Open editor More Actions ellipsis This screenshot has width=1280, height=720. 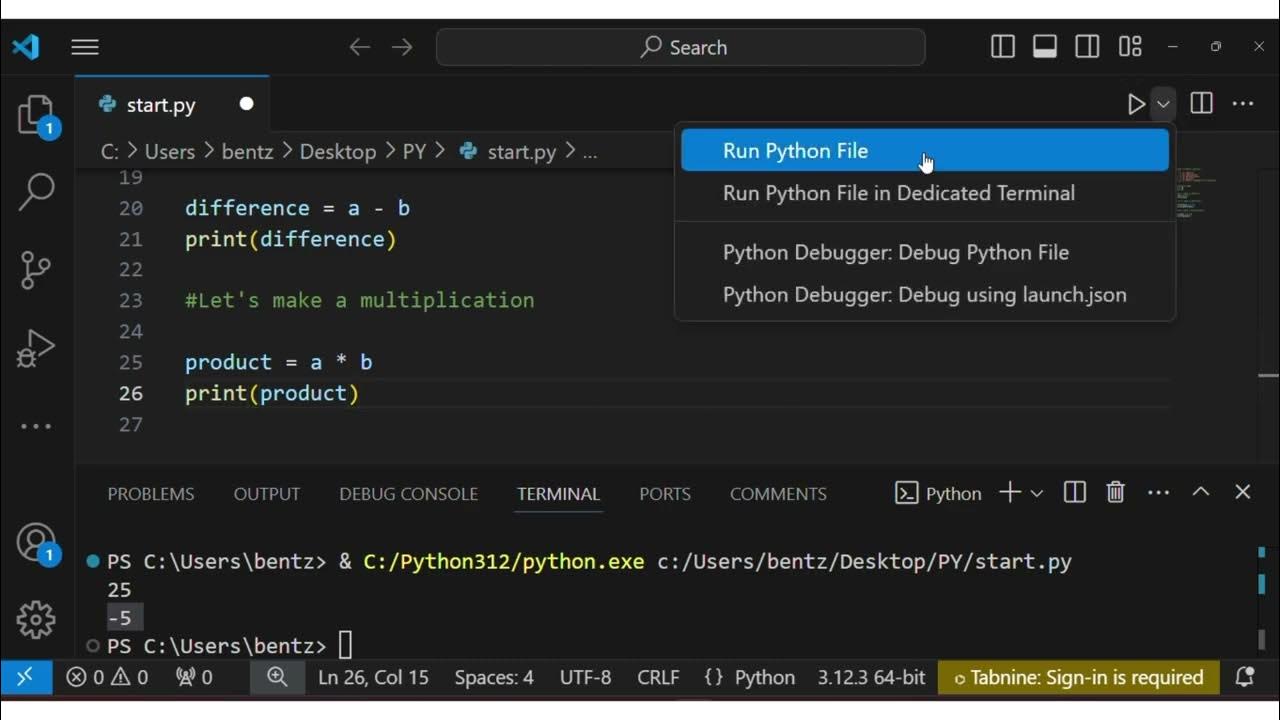point(1243,103)
